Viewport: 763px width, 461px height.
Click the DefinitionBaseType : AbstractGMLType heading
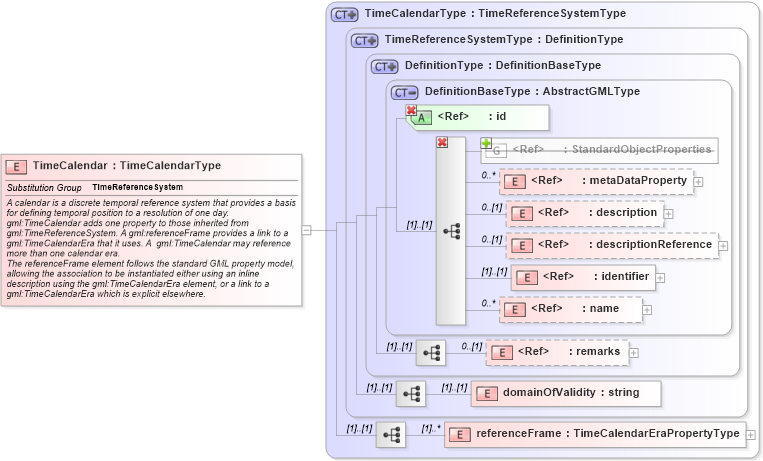point(532,92)
